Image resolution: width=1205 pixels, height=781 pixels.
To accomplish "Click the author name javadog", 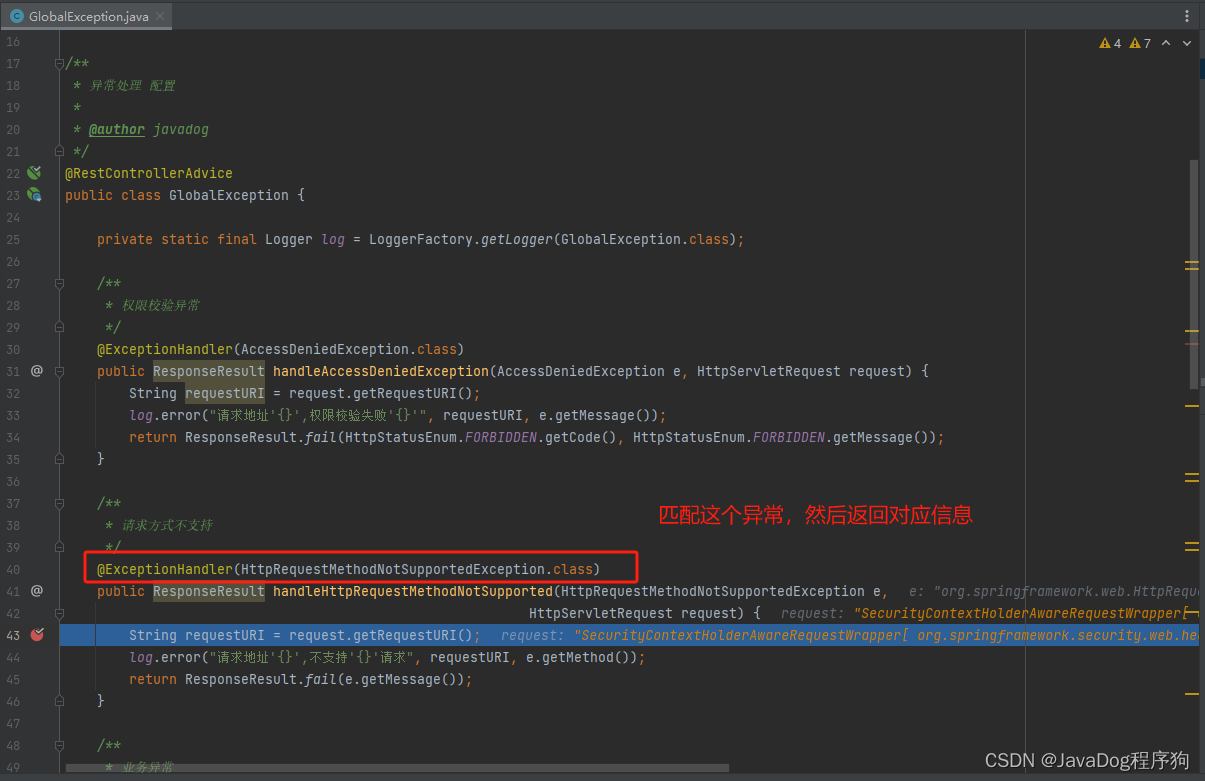I will pyautogui.click(x=181, y=129).
